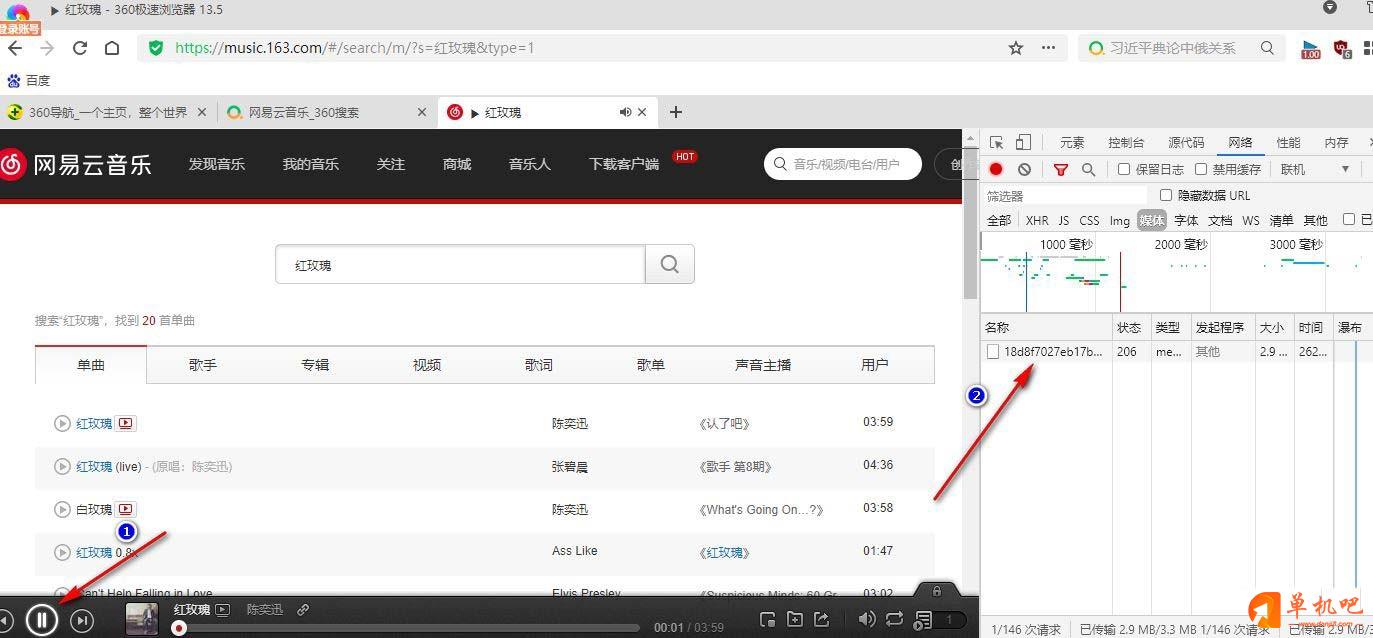This screenshot has height=638, width=1373.
Task: Open the 元素 DevTools tab
Action: [1072, 143]
